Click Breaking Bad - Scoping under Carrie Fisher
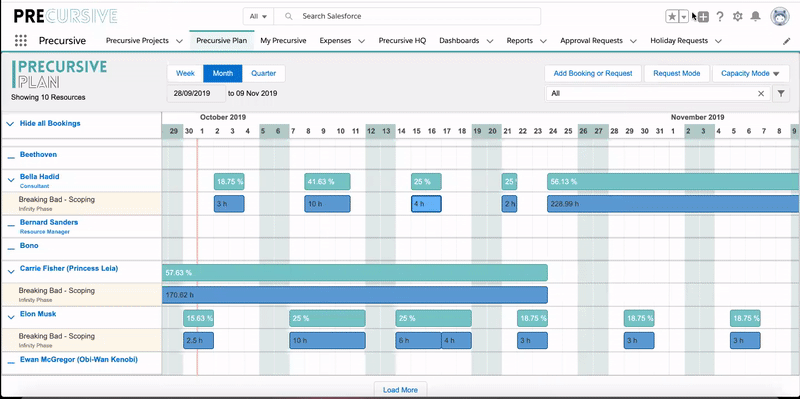The width and height of the screenshot is (800, 399). click(57, 291)
